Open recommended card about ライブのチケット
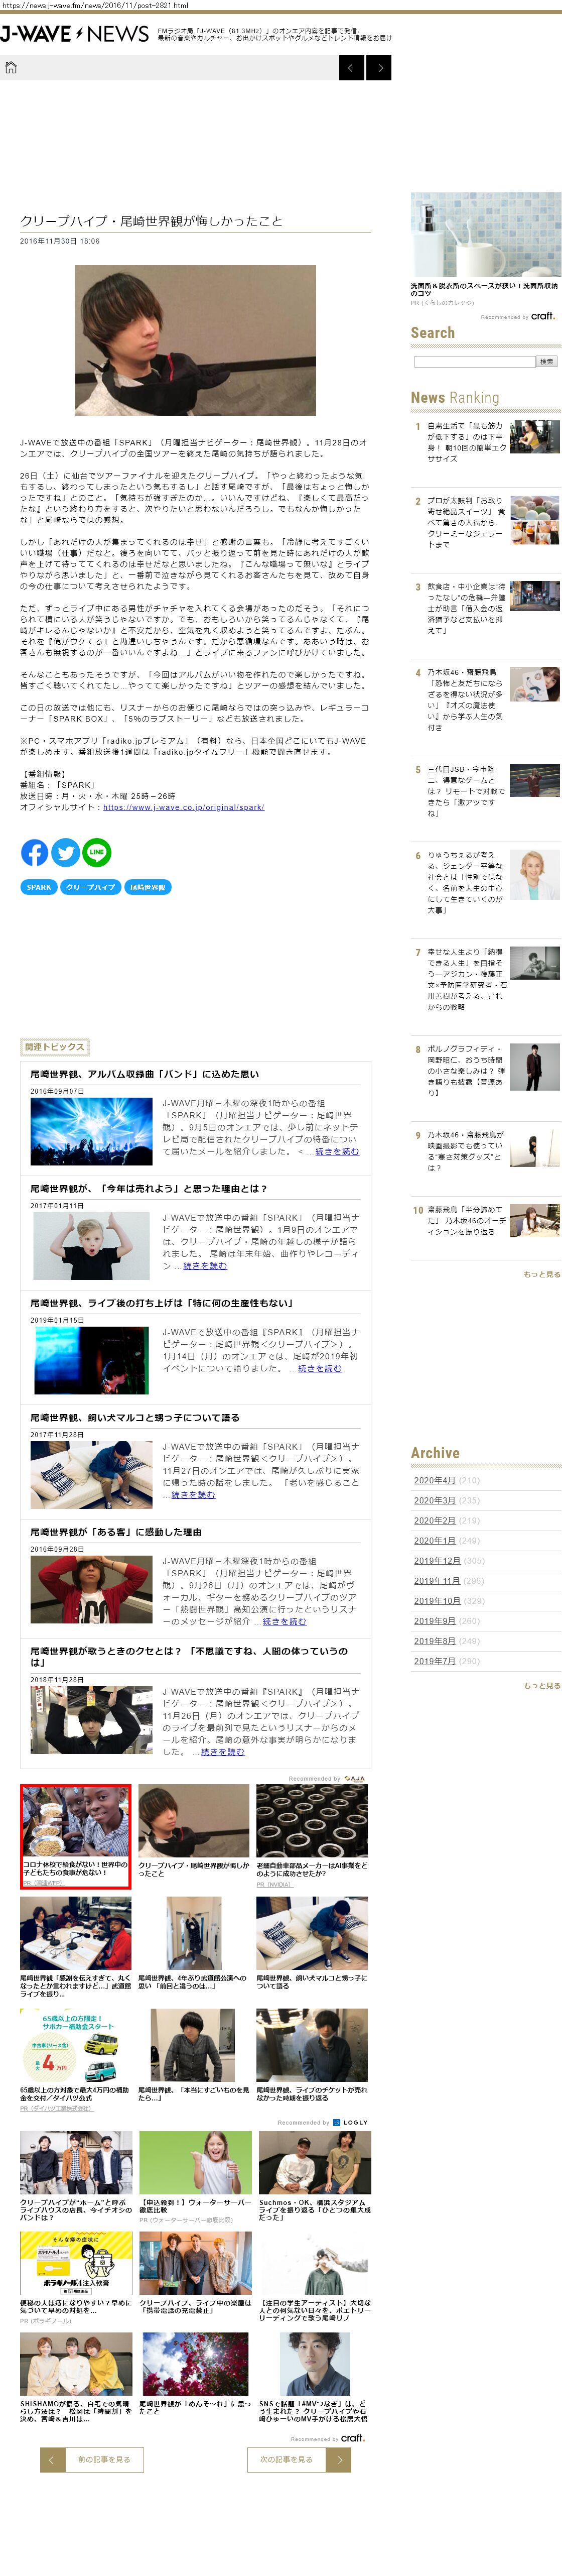 [x=312, y=2057]
